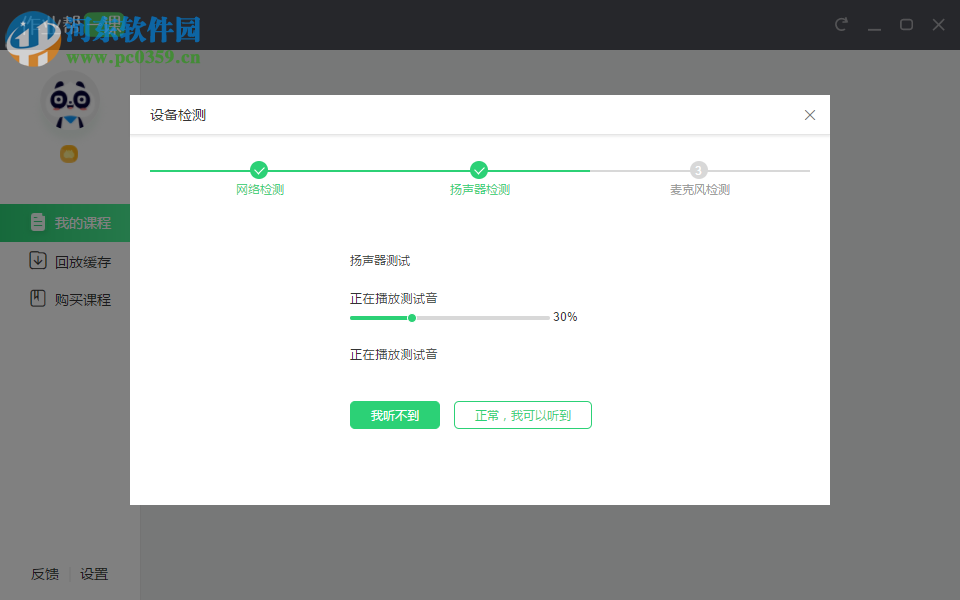Image resolution: width=960 pixels, height=600 pixels.
Task: Click 正常，我可以听到 to confirm audio
Action: pos(522,414)
